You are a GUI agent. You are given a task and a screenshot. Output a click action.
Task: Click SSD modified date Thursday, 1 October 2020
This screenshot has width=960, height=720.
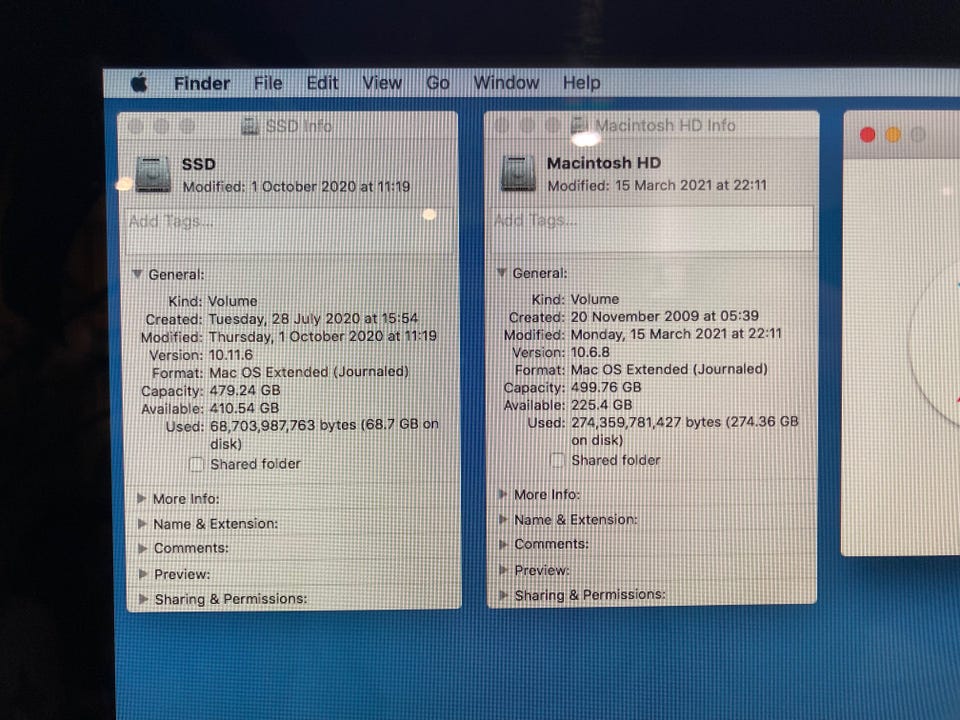[x=296, y=336]
